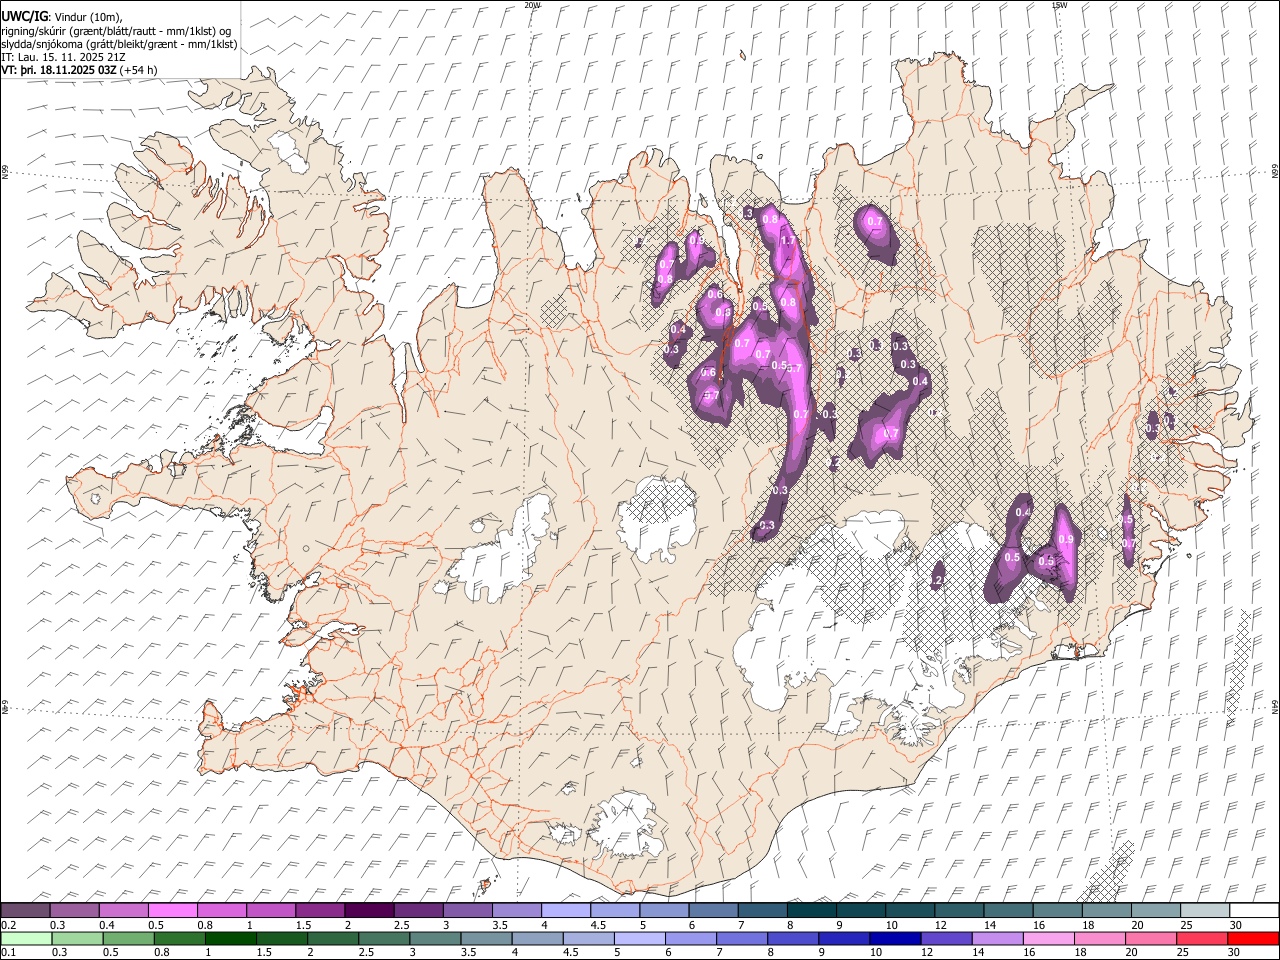Viewport: 1280px width, 960px height.
Task: Select the lower legend swatch between 4 and 4.5
Action: pos(538,938)
